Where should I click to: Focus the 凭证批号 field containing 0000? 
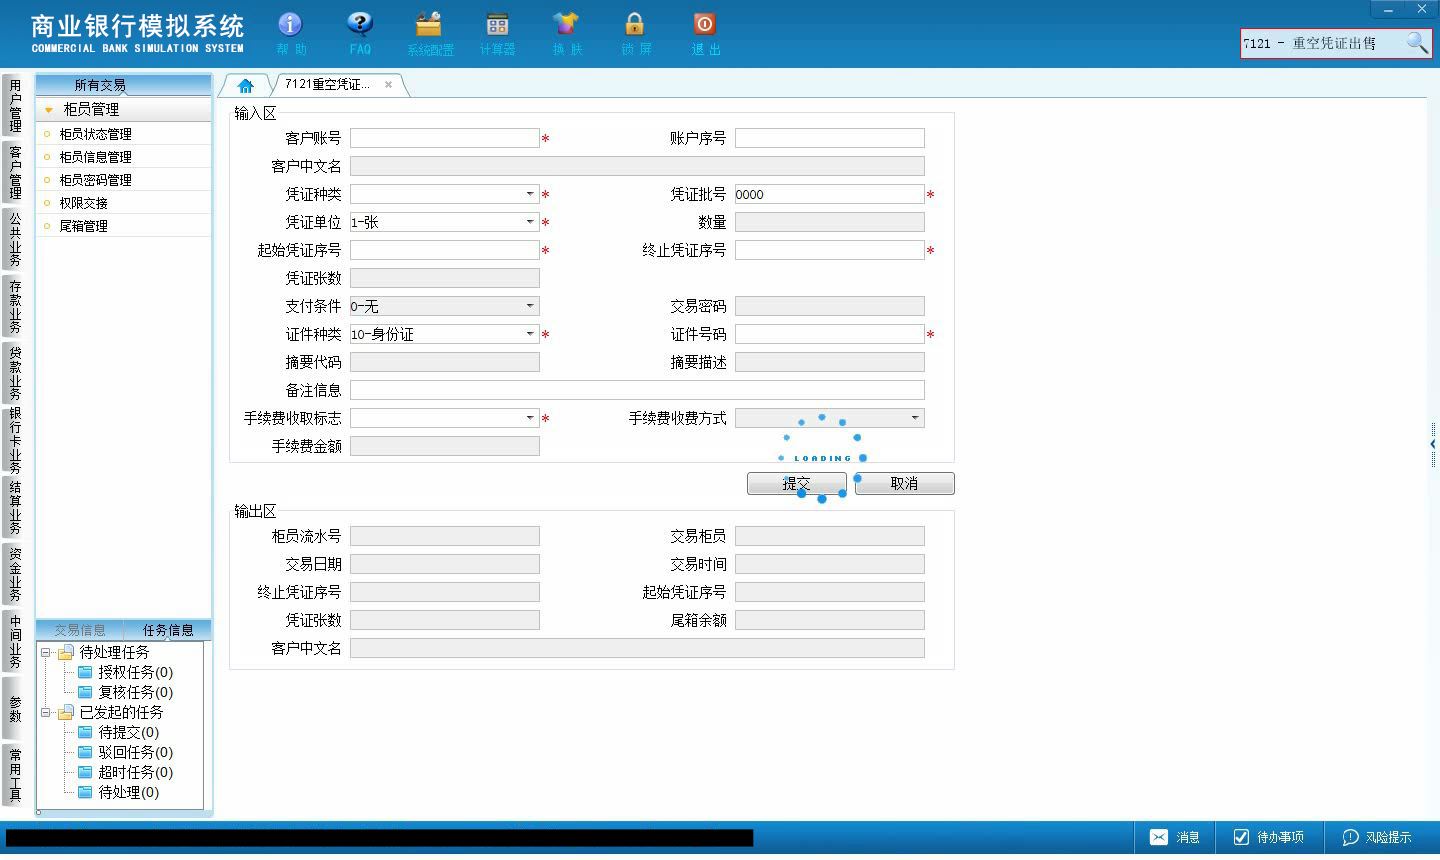click(830, 194)
